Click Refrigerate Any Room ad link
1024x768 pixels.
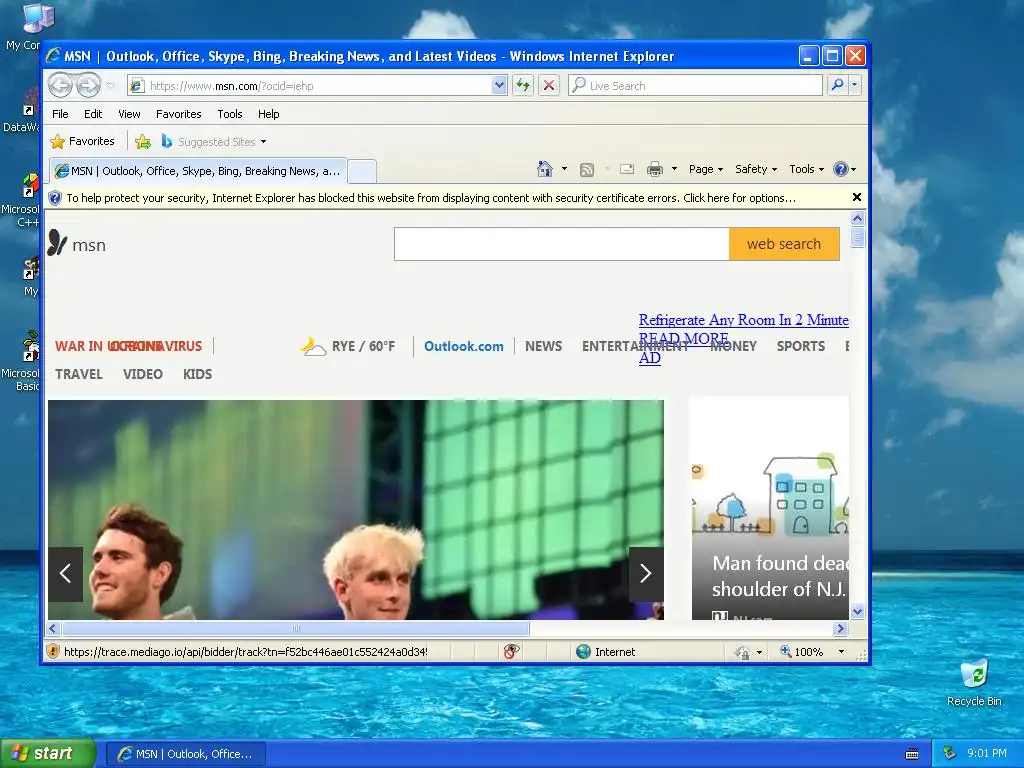pyautogui.click(x=743, y=320)
